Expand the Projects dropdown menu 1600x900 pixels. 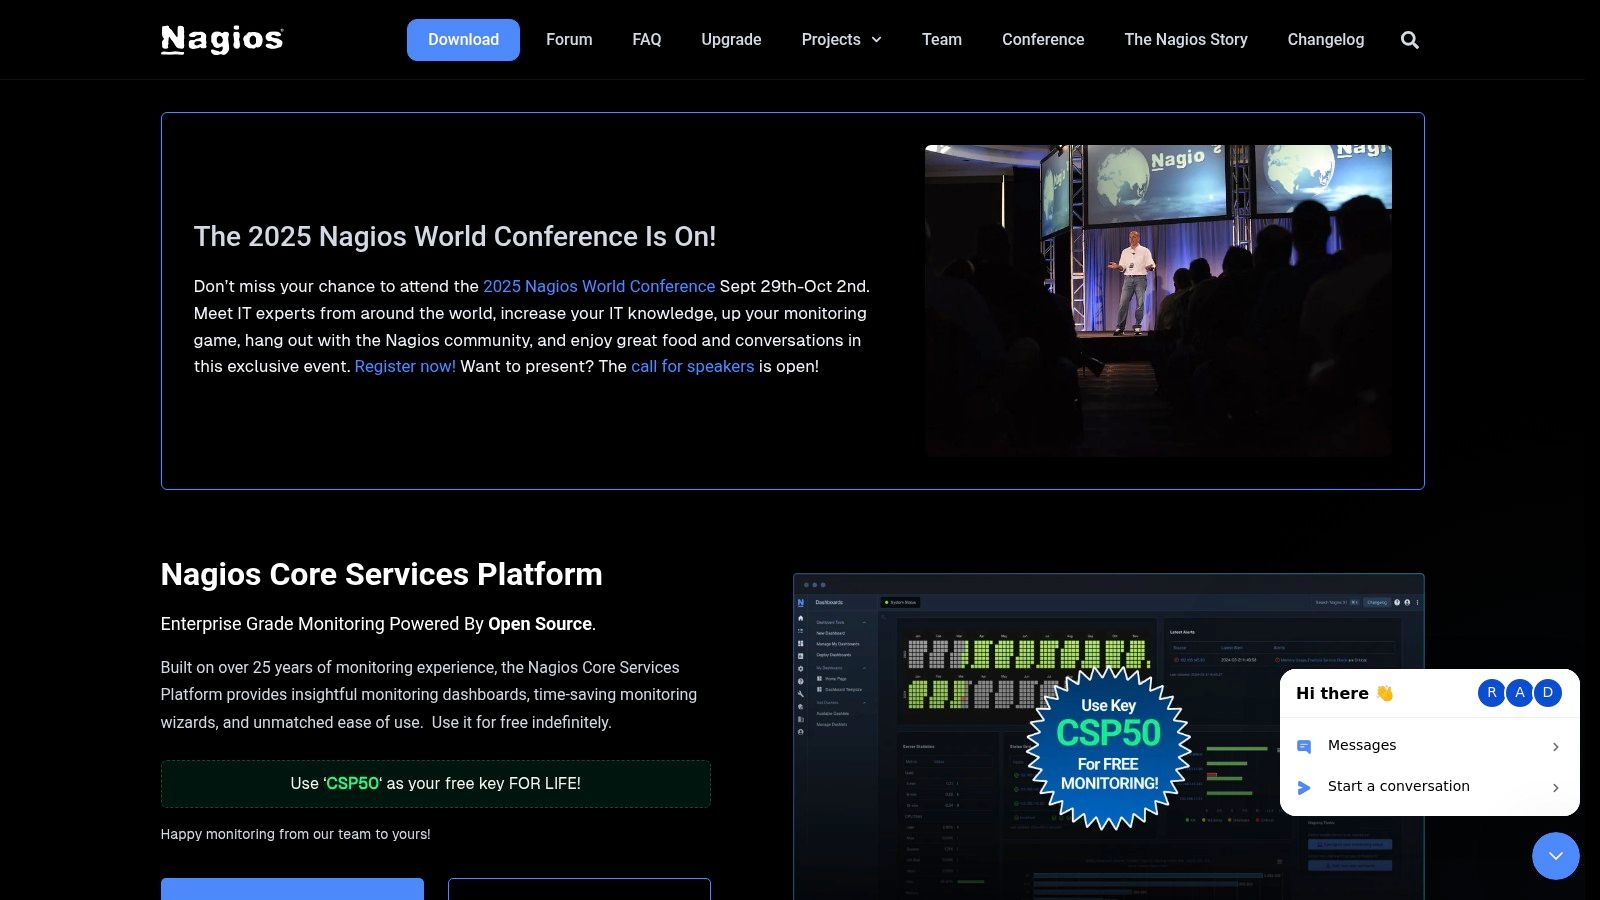(x=841, y=40)
